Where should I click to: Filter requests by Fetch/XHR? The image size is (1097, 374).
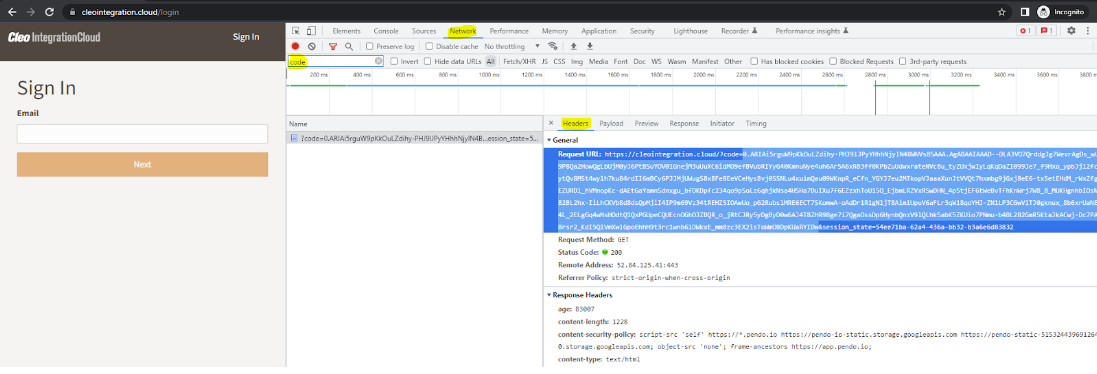pyautogui.click(x=519, y=62)
